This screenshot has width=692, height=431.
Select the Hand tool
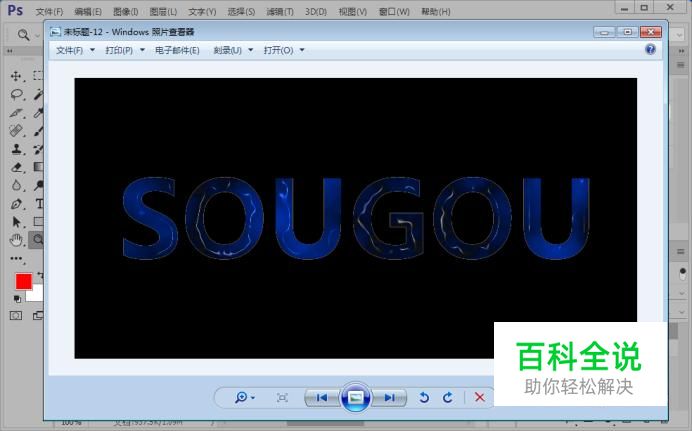(x=16, y=240)
